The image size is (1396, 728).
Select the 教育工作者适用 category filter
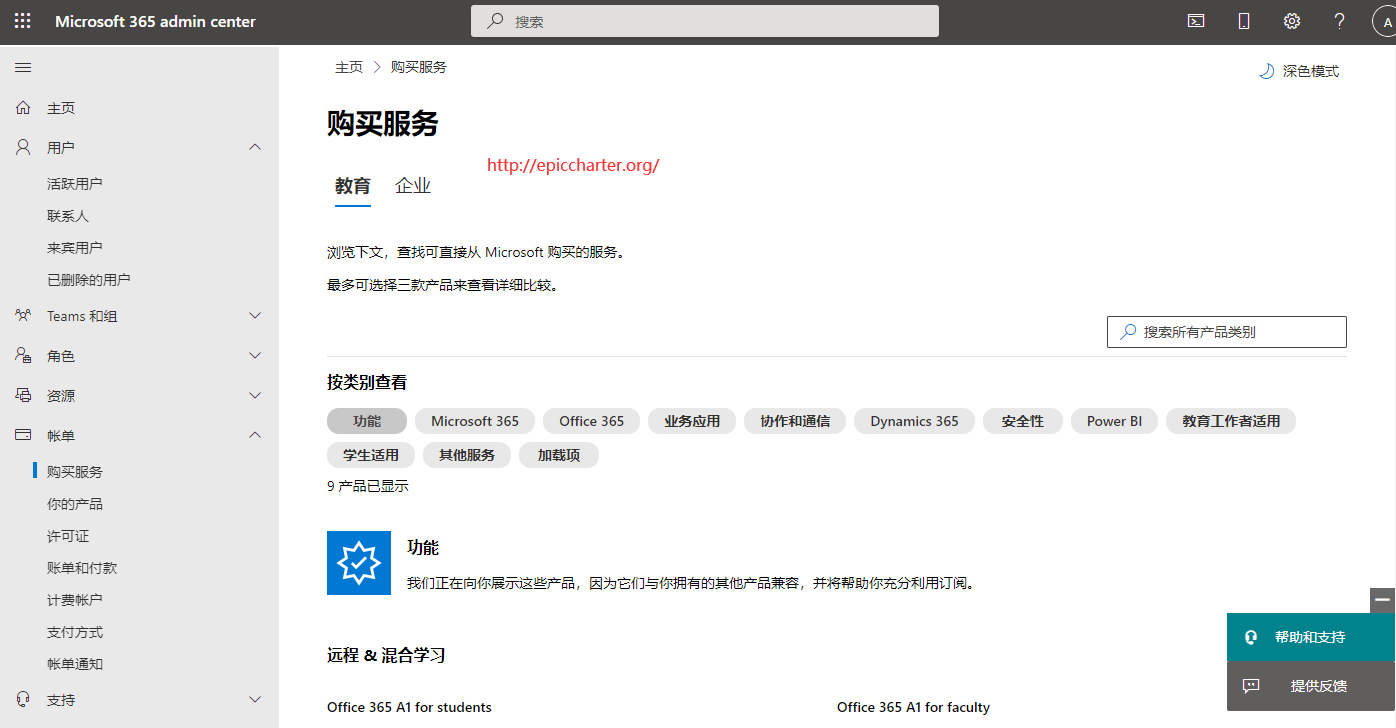(1231, 421)
